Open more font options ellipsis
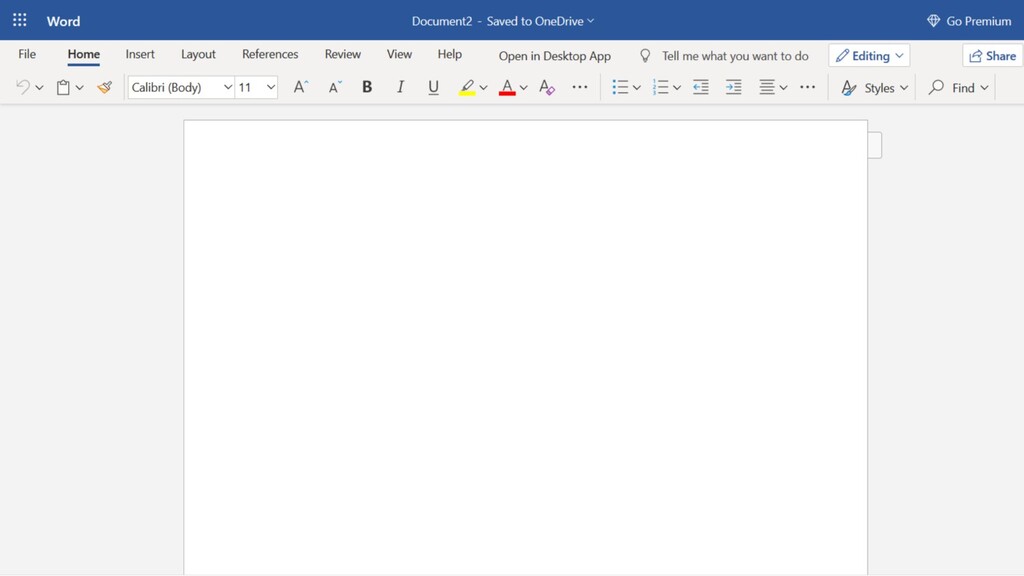1024x576 pixels. click(x=580, y=87)
